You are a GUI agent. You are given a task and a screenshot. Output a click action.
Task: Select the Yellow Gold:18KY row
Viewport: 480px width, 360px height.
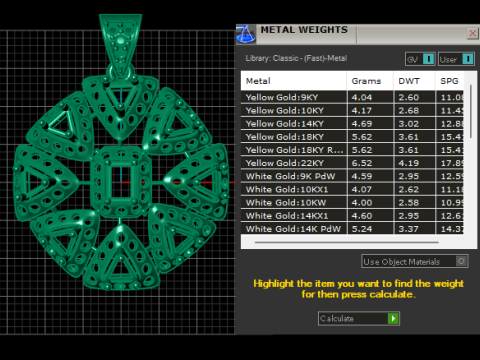[x=352, y=137]
